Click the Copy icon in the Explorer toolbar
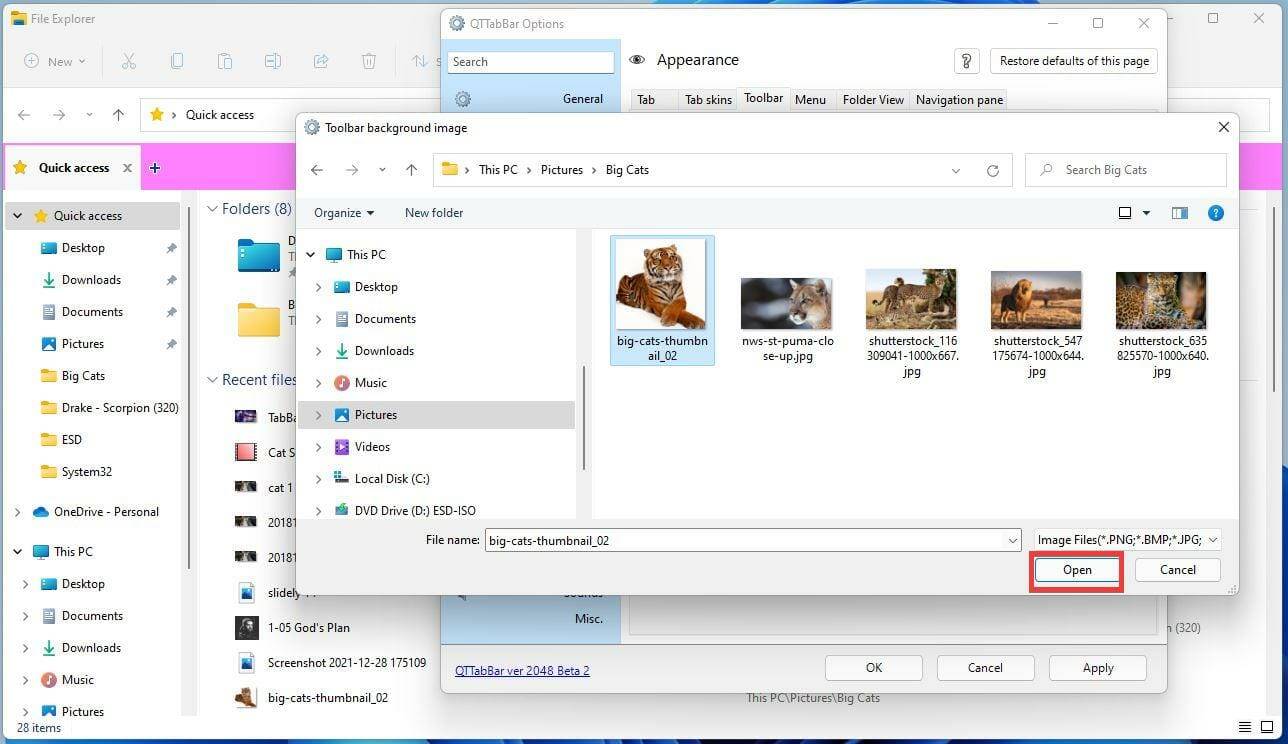Screen dimensions: 1288x744 click(x=177, y=61)
